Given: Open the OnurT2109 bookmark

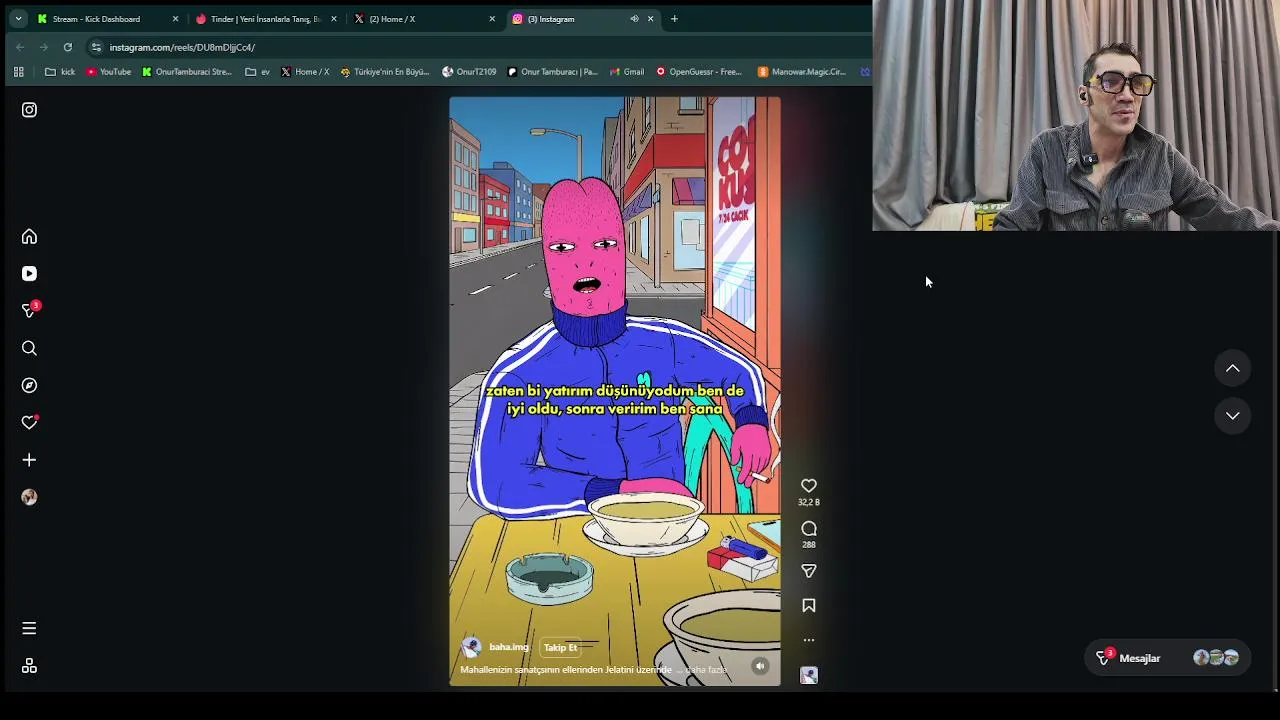Looking at the screenshot, I should [x=469, y=72].
